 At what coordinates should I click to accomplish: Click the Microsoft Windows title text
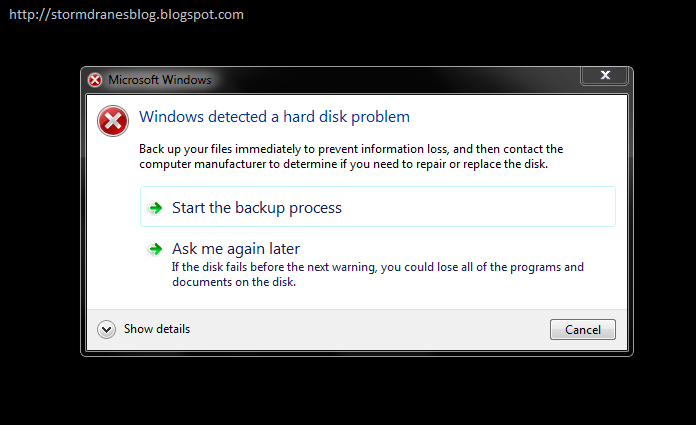(x=160, y=80)
